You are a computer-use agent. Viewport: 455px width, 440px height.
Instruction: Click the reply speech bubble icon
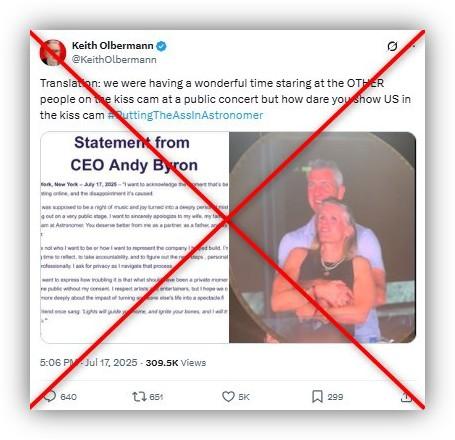50,396
